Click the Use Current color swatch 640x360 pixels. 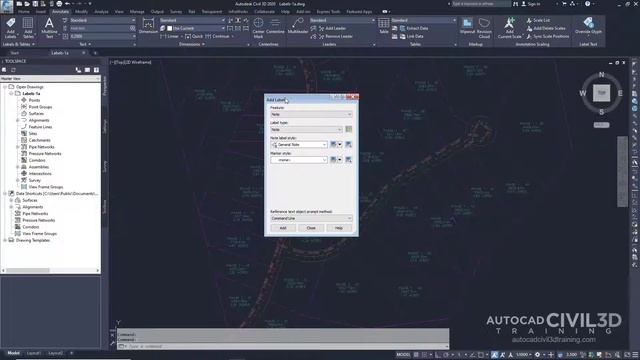[169, 28]
